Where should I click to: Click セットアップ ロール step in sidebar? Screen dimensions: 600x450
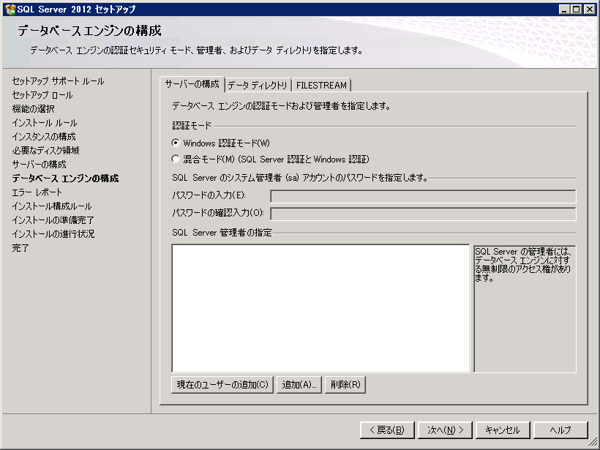click(x=42, y=95)
